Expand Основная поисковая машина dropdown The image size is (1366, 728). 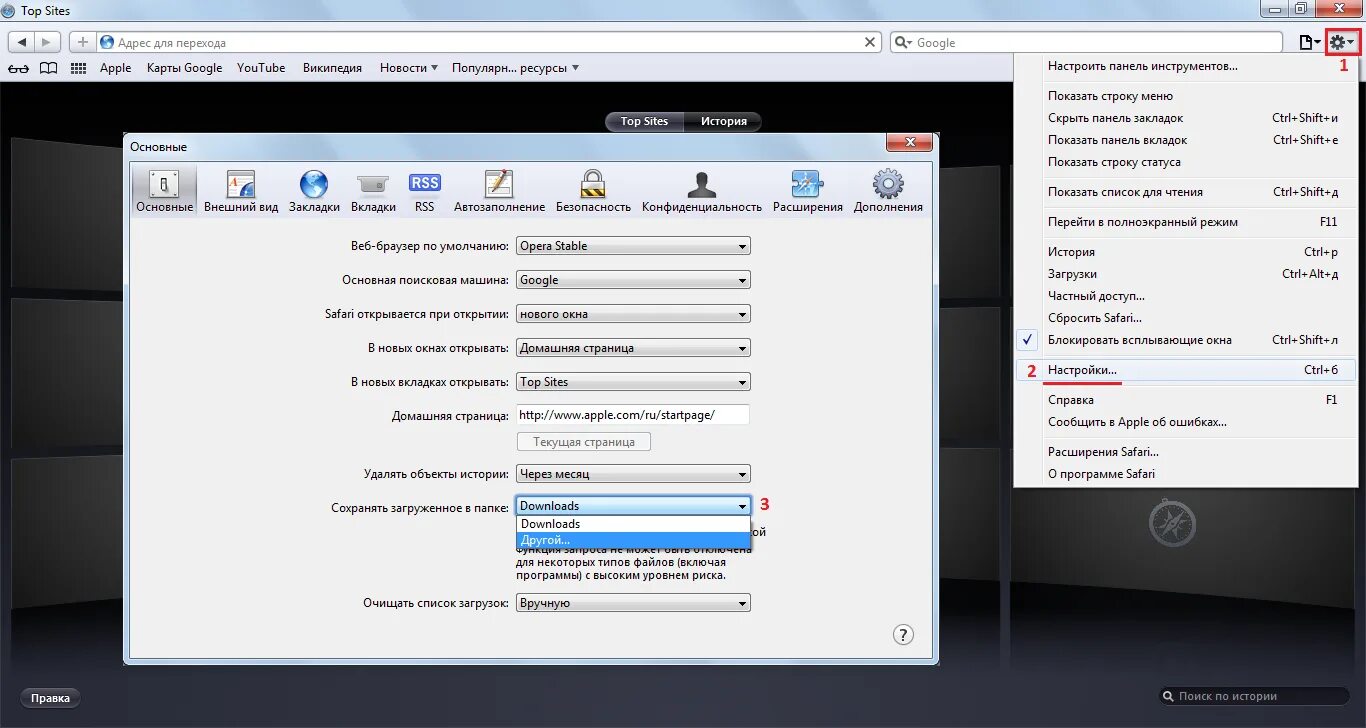click(x=633, y=280)
